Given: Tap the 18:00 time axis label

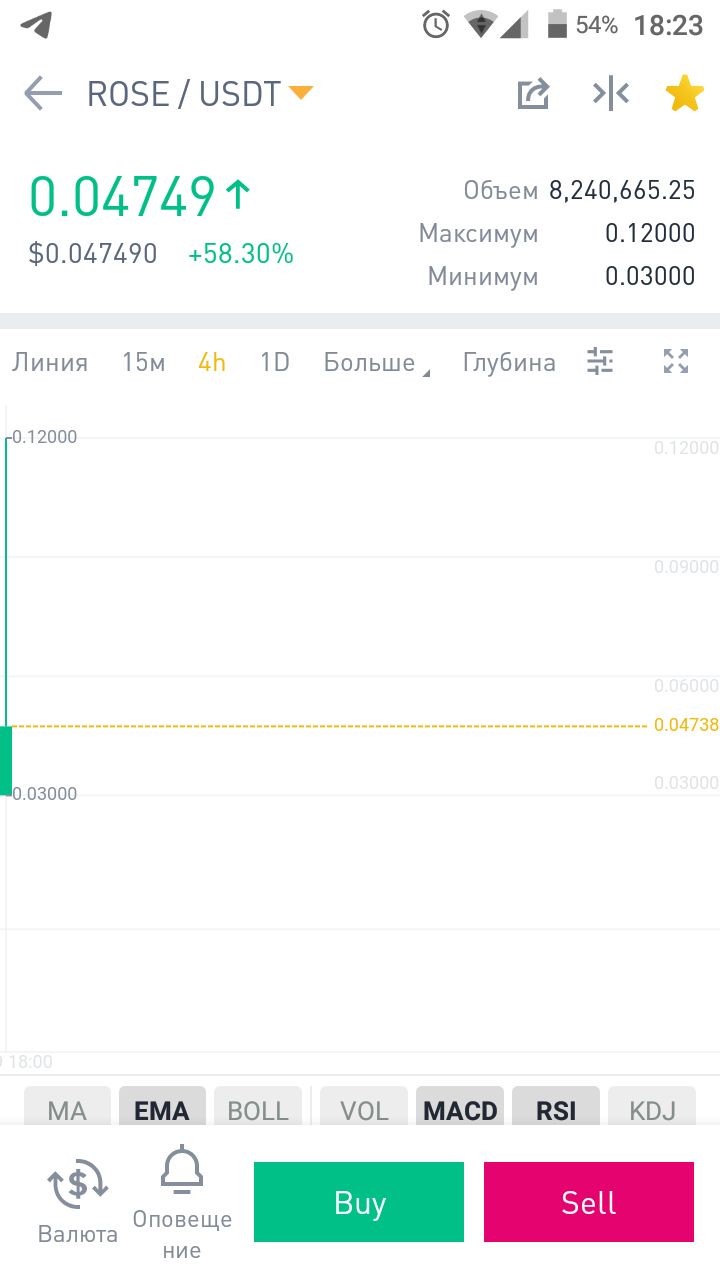Looking at the screenshot, I should (30, 1062).
